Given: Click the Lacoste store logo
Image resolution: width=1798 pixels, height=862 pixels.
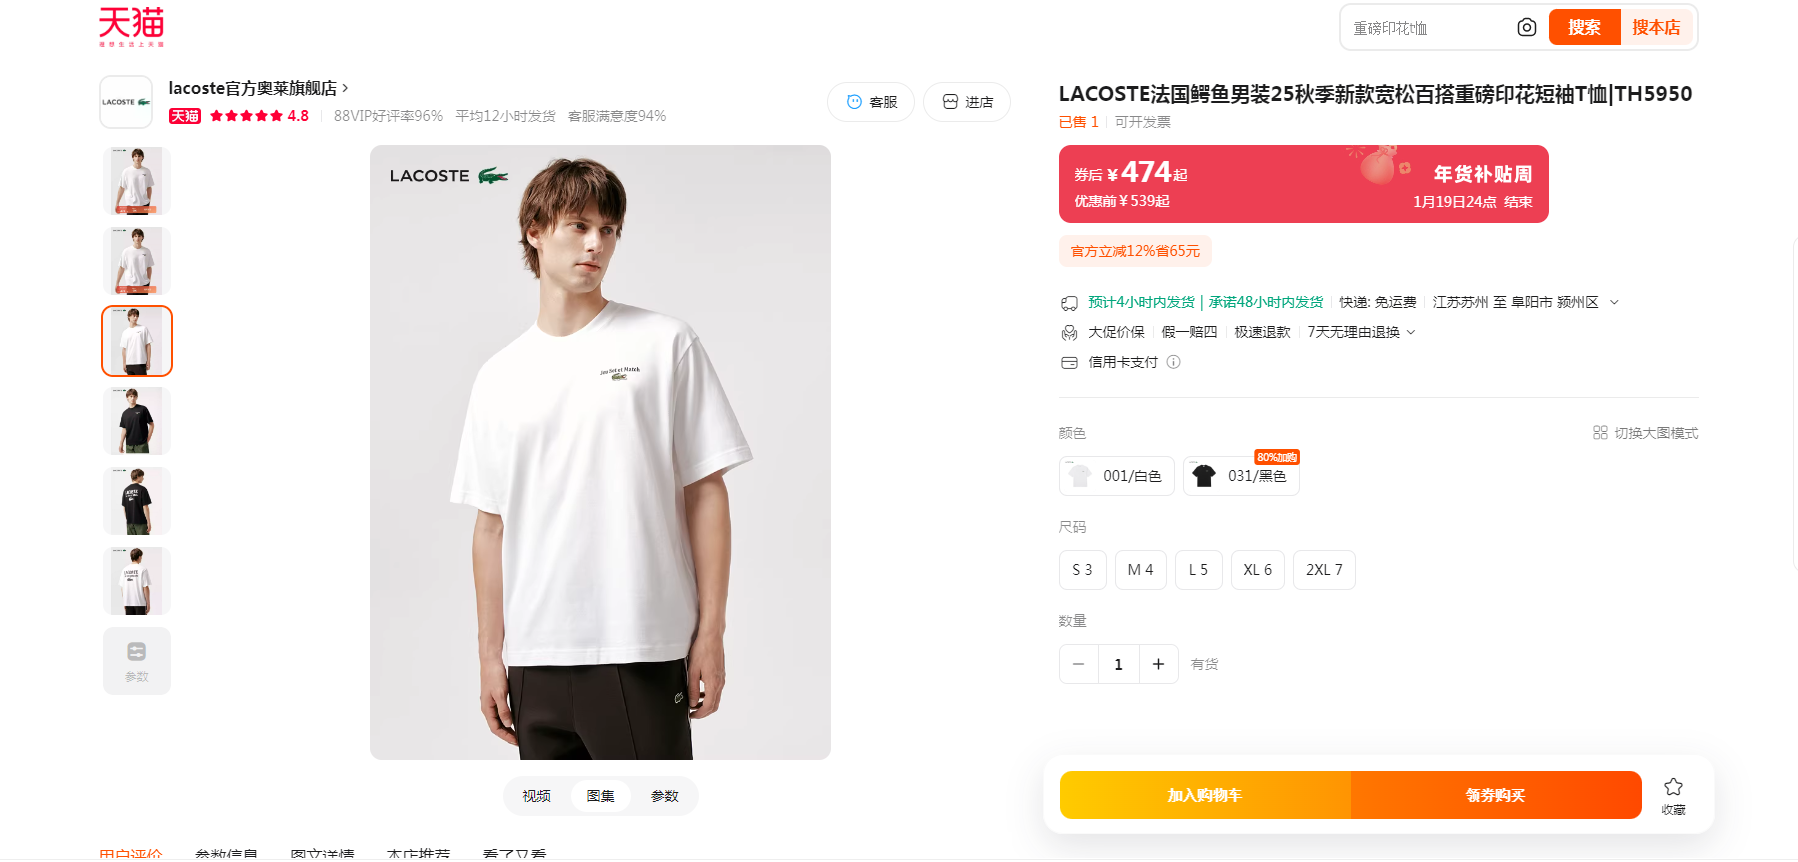Looking at the screenshot, I should click(126, 102).
